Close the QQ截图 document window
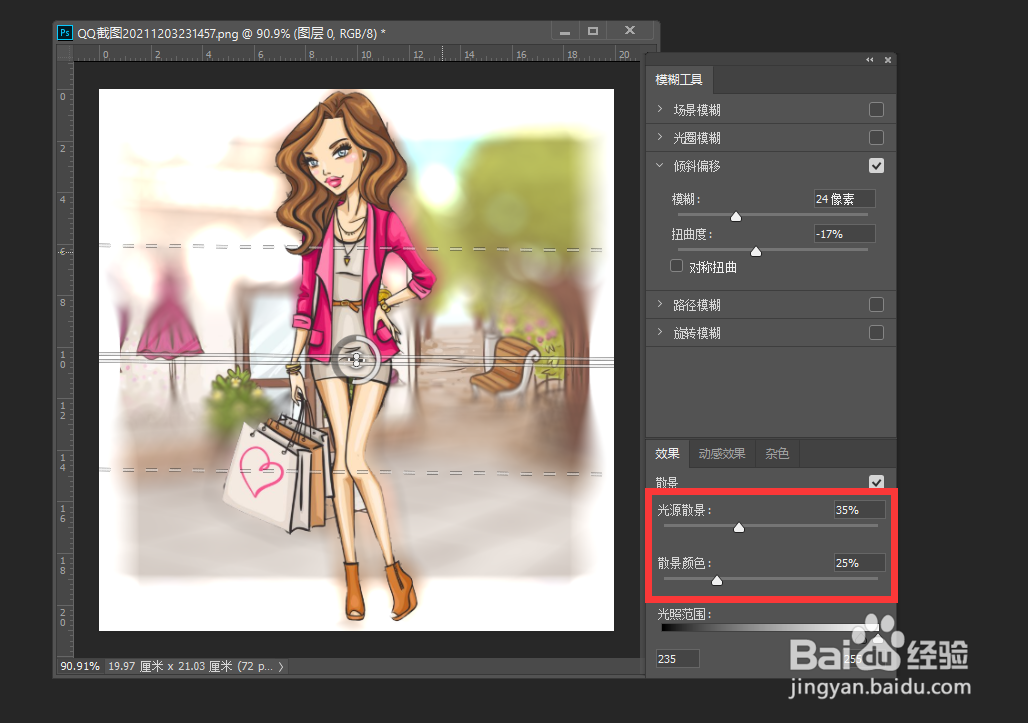The image size is (1028, 723). click(x=630, y=30)
